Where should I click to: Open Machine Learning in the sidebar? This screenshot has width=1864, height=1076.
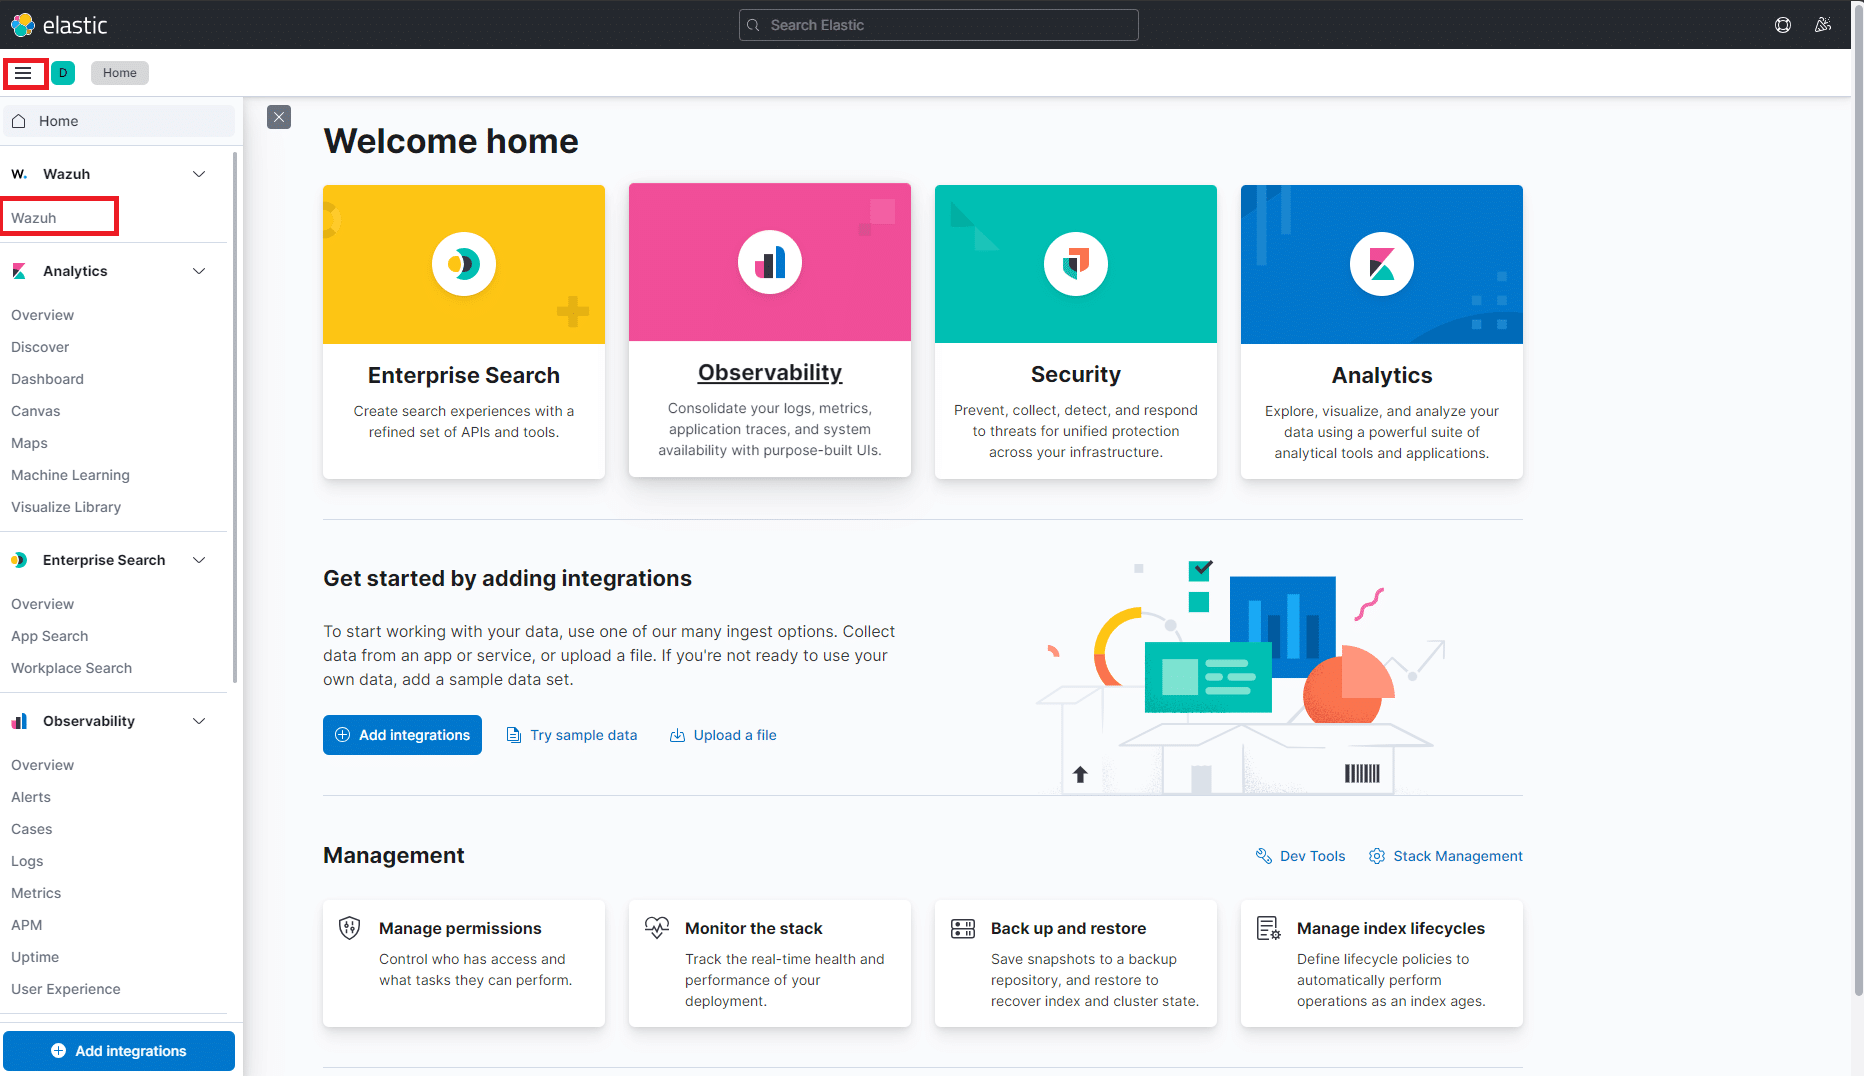pyautogui.click(x=70, y=475)
